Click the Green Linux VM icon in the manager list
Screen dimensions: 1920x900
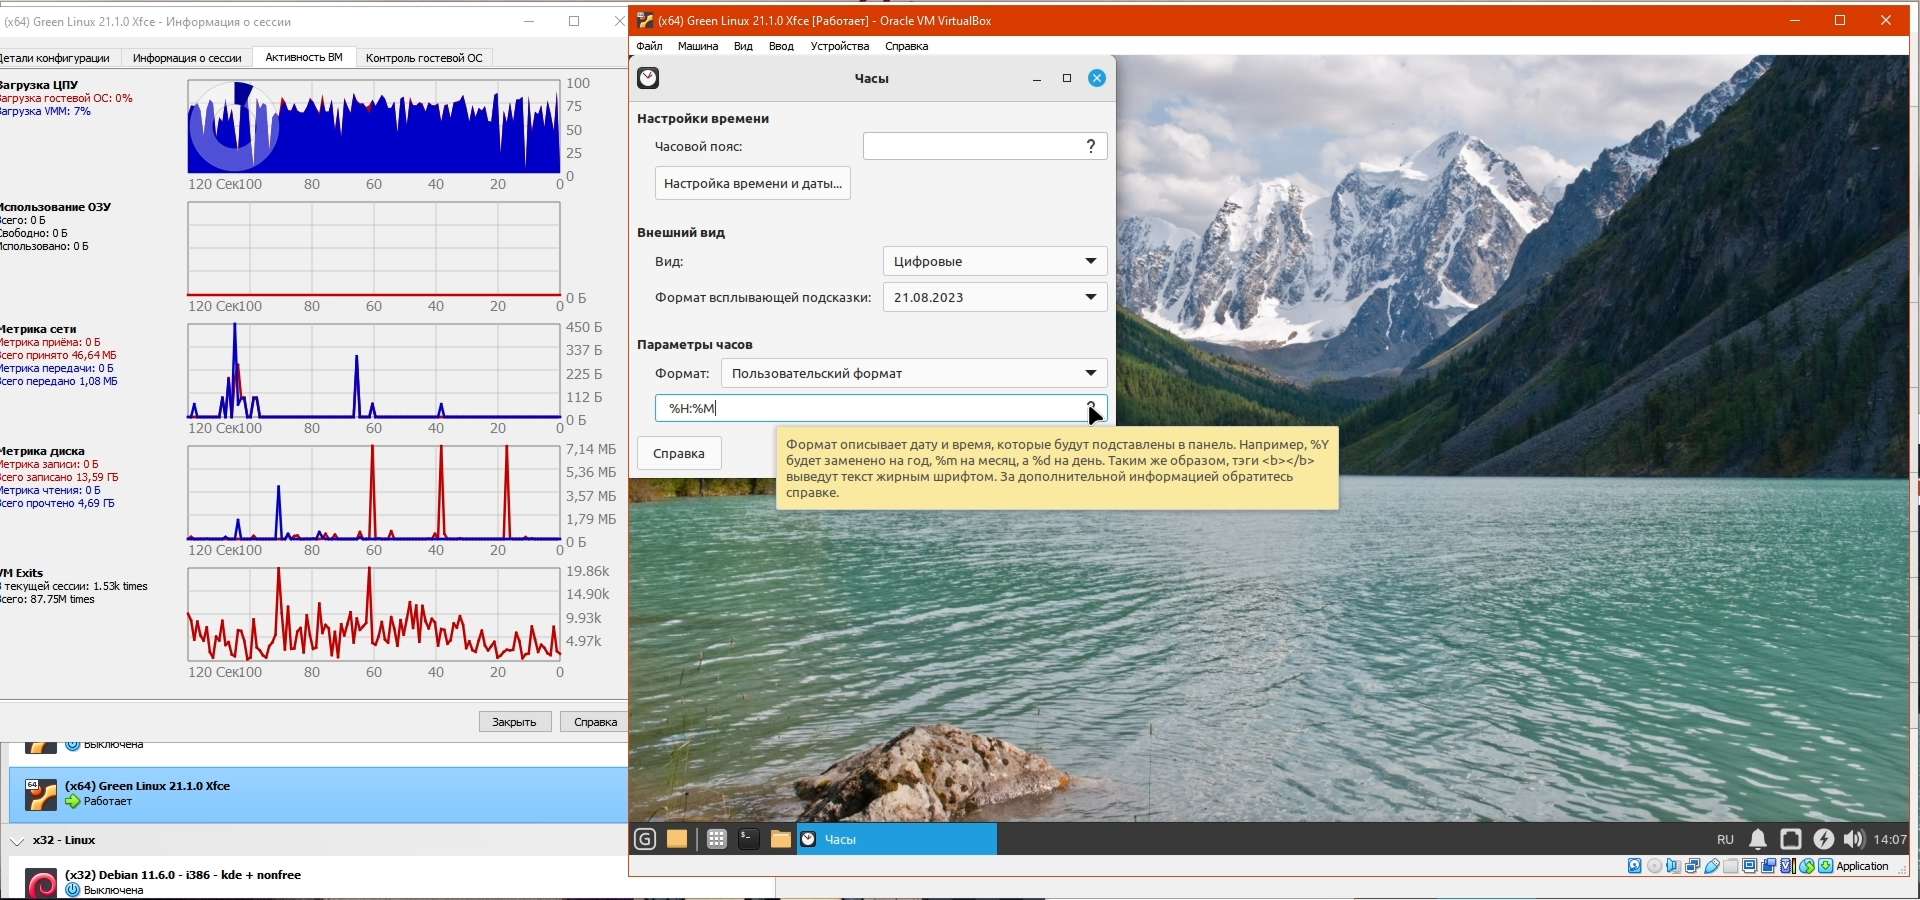click(41, 794)
